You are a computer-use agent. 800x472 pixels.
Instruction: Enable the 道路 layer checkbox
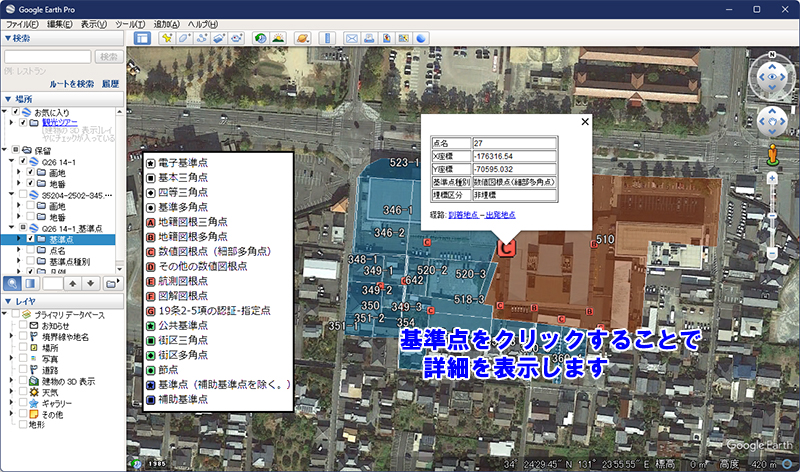click(x=23, y=369)
